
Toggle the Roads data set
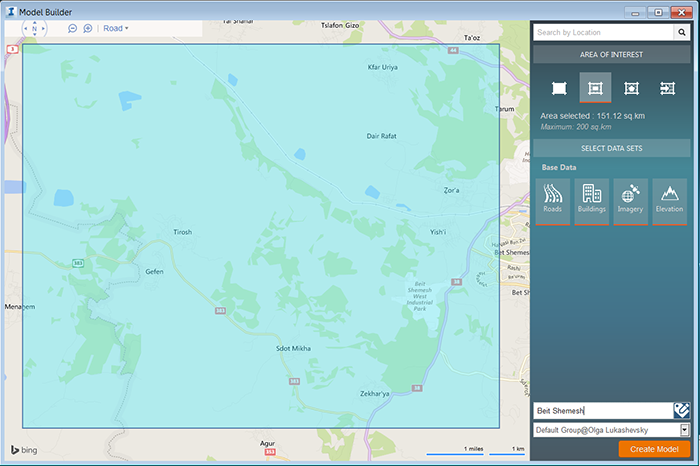pyautogui.click(x=553, y=202)
